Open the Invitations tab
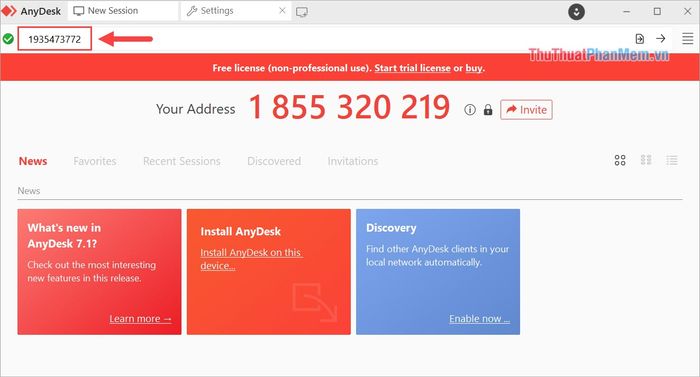 coord(353,161)
